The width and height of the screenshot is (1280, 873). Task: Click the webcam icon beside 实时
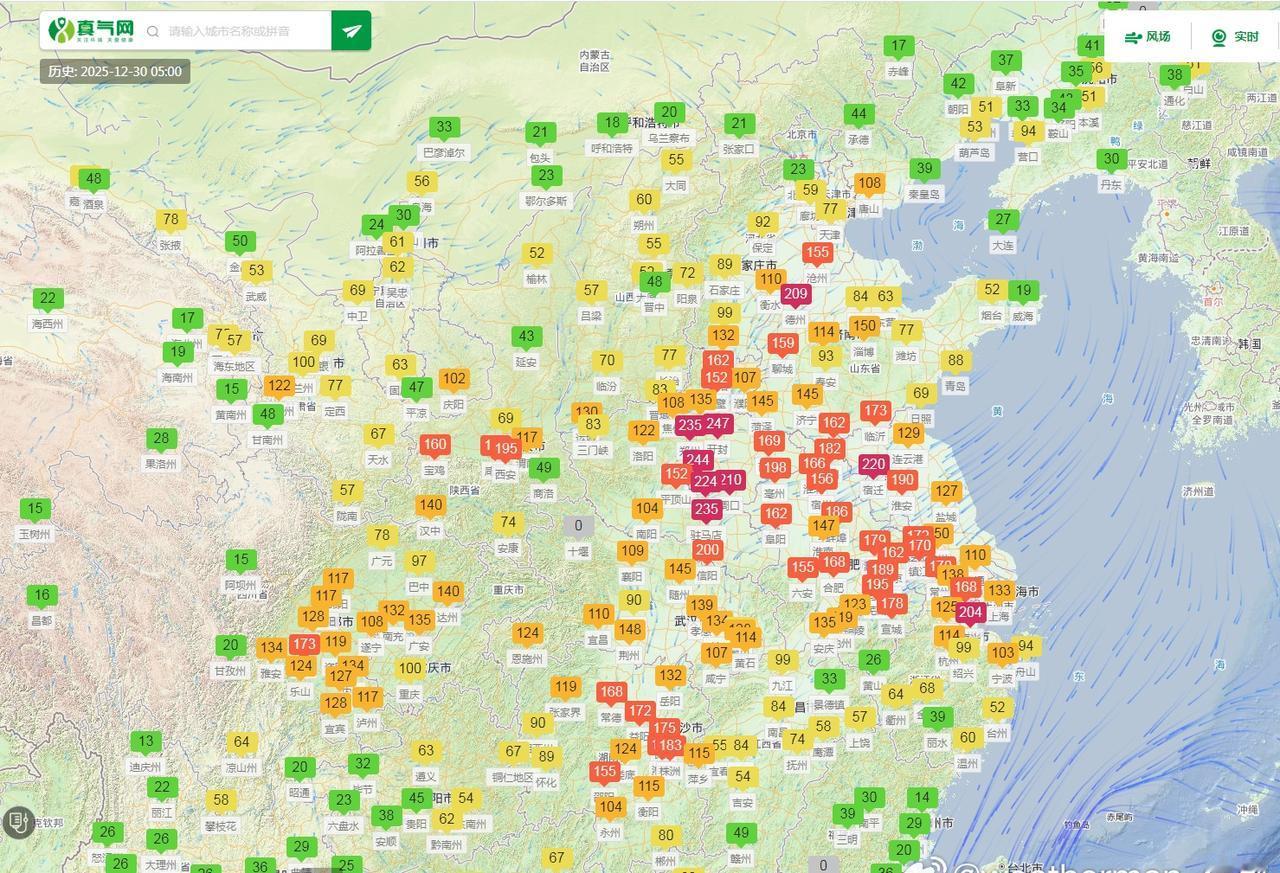1218,37
